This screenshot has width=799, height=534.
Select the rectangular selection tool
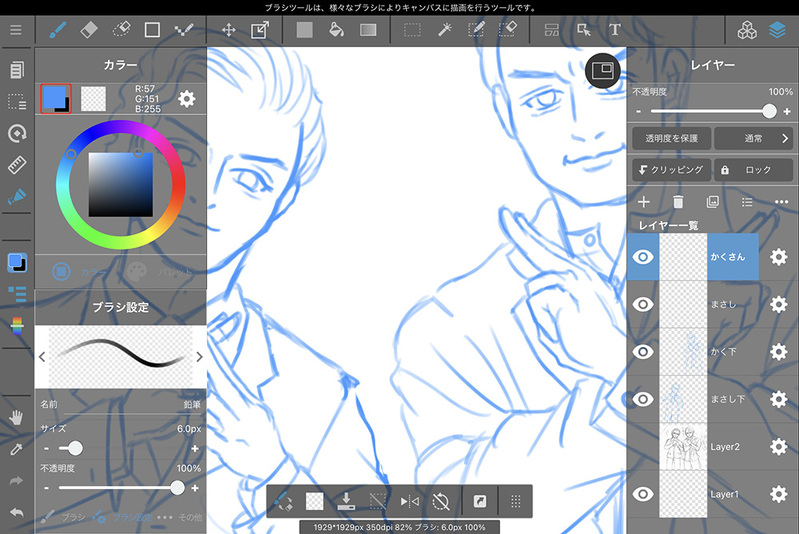click(412, 30)
